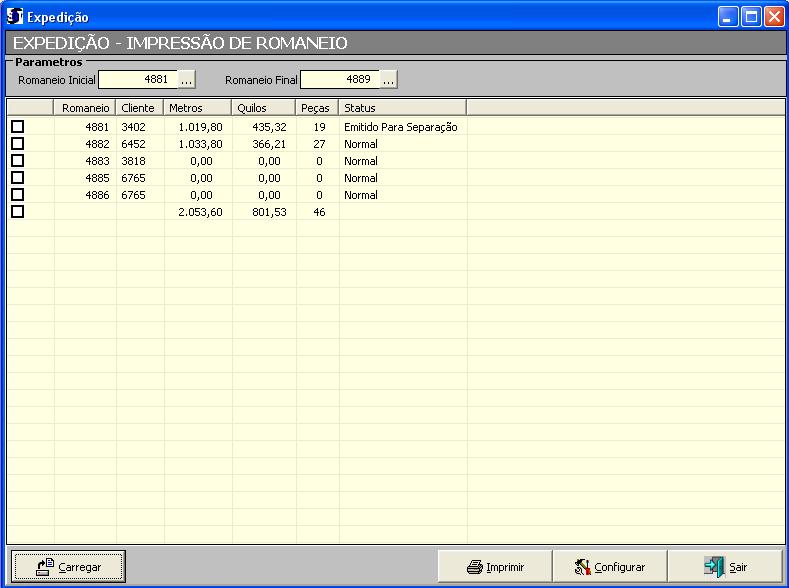Open Configurar settings

[609, 567]
